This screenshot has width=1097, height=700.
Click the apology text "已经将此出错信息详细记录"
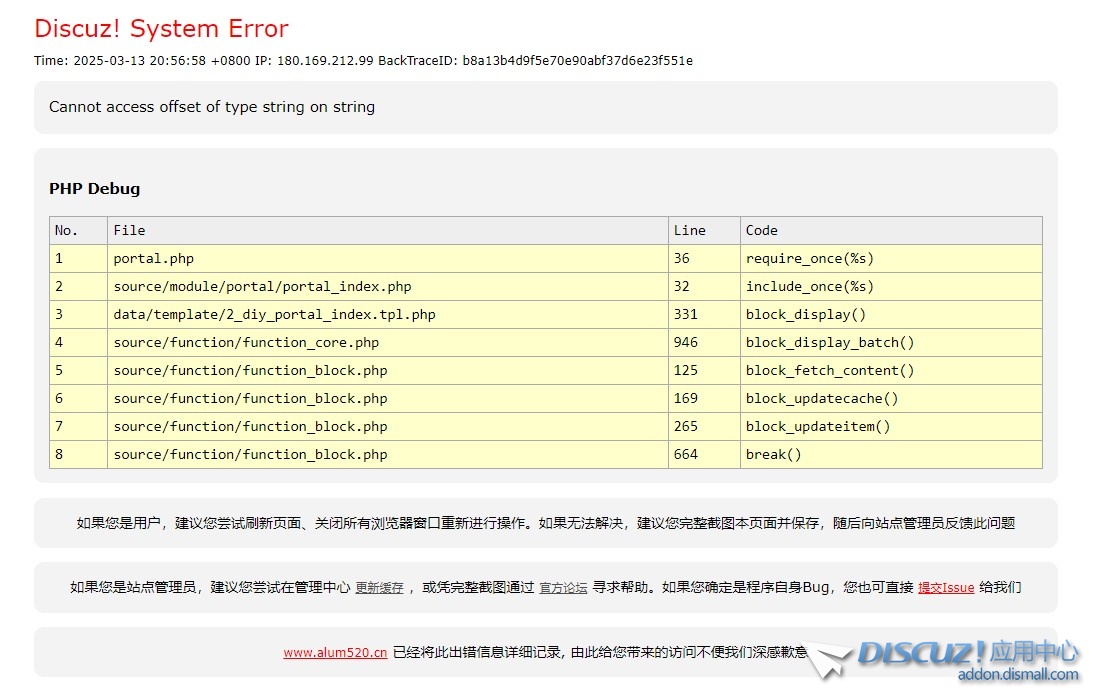point(480,652)
